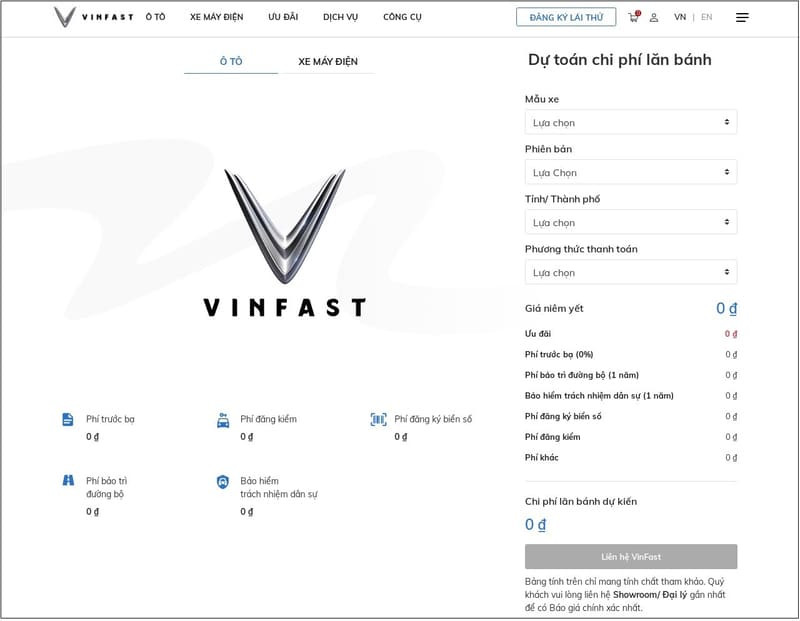Click the Chi phí lăn bánh dự kiến label
Screen dimensions: 800x621
click(x=581, y=502)
